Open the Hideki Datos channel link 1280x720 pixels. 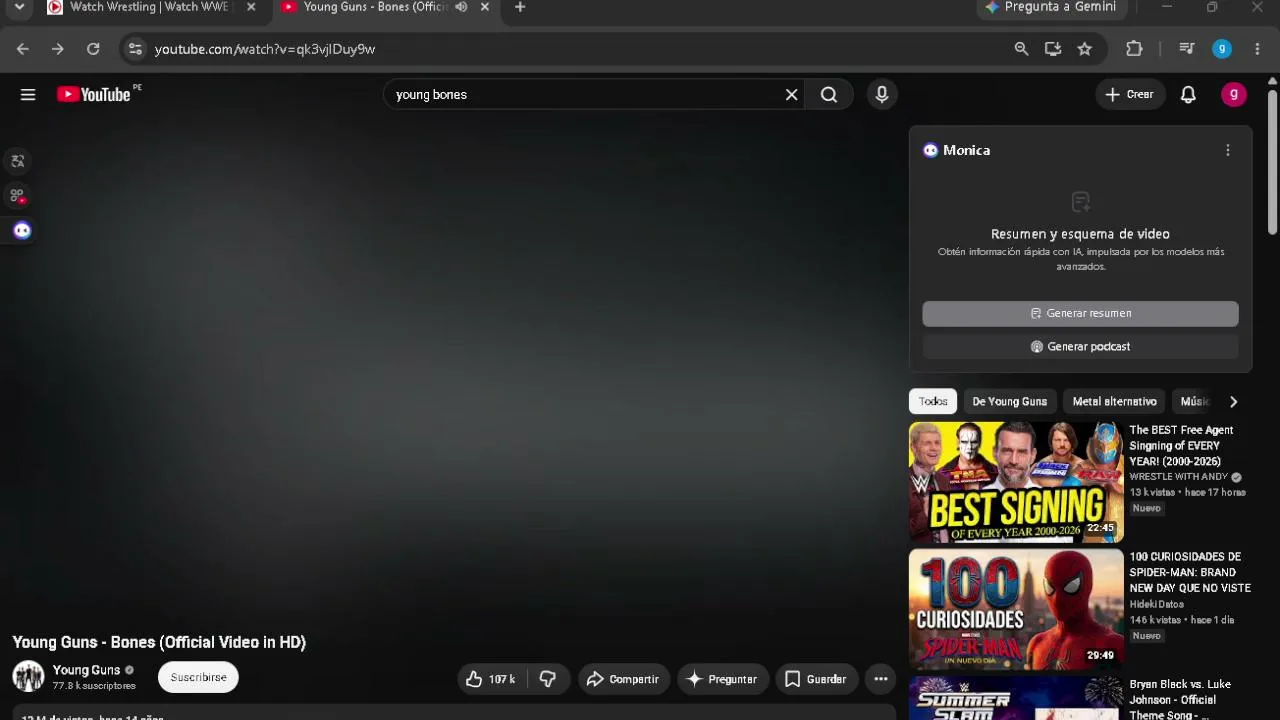point(1156,604)
